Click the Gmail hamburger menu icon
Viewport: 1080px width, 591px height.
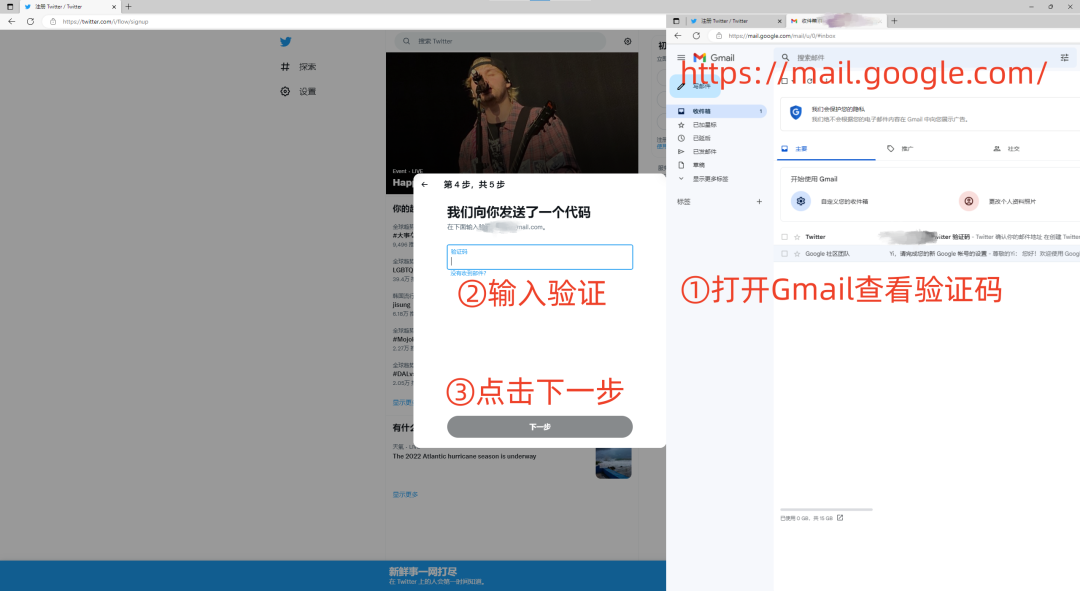(681, 57)
